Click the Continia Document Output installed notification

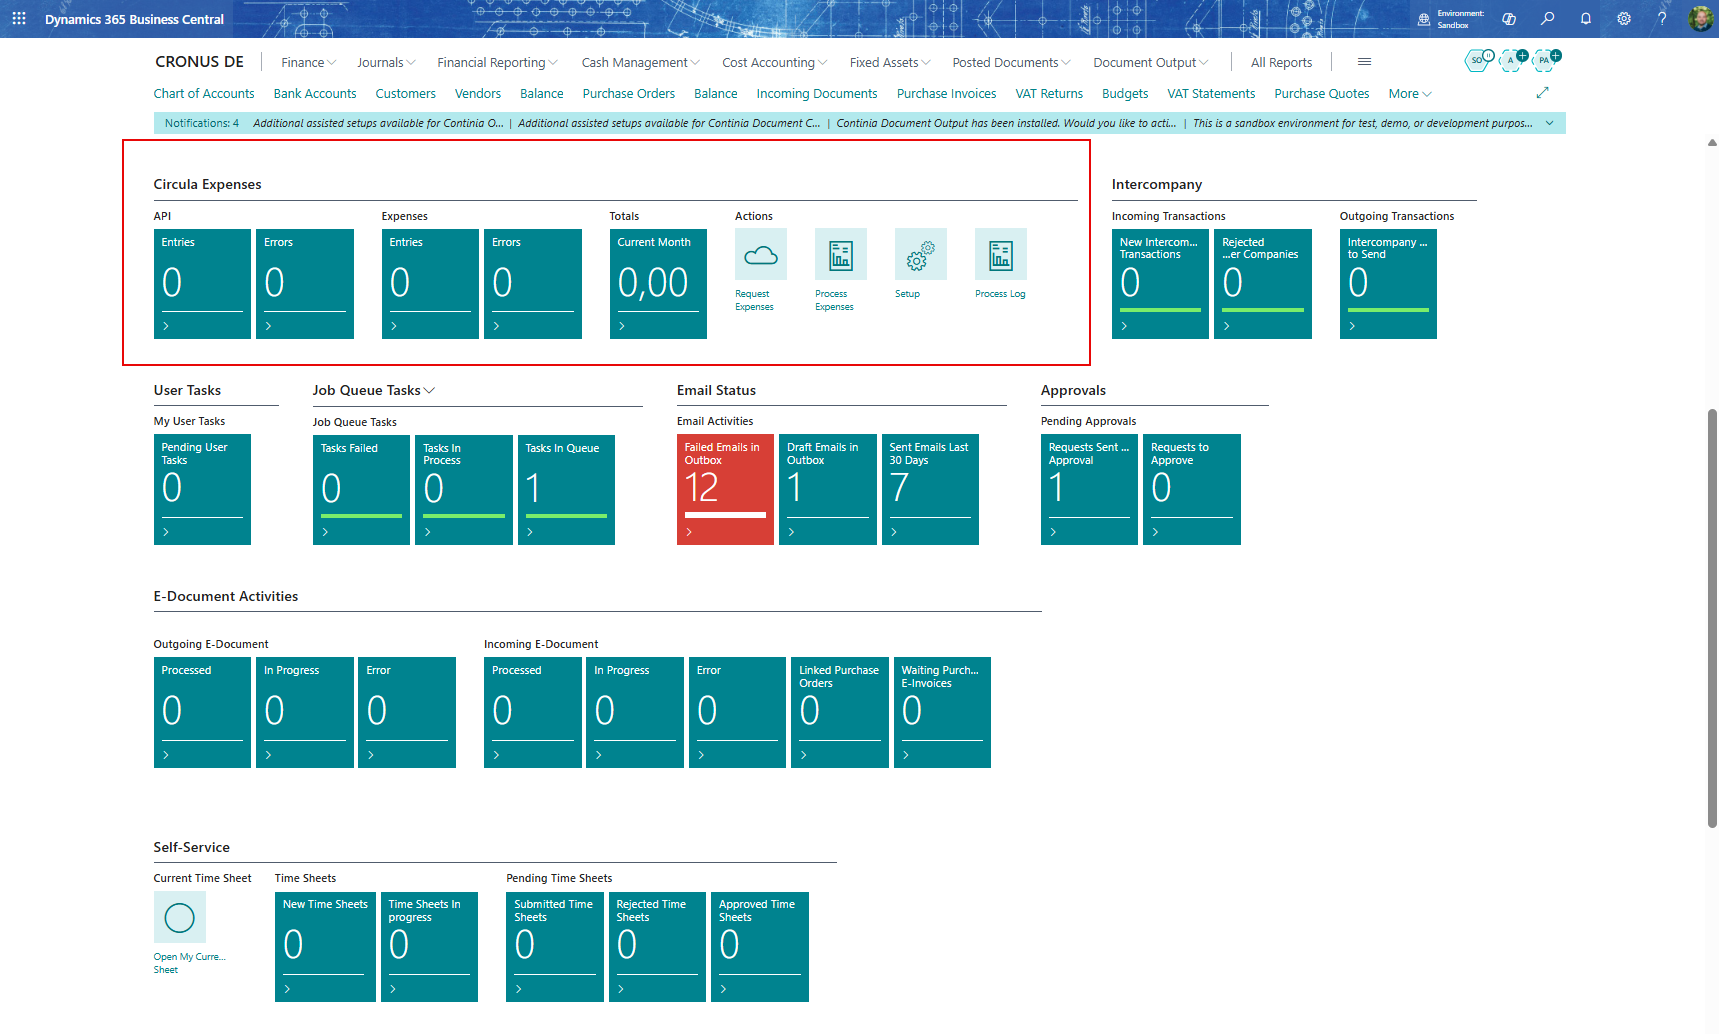[1006, 123]
